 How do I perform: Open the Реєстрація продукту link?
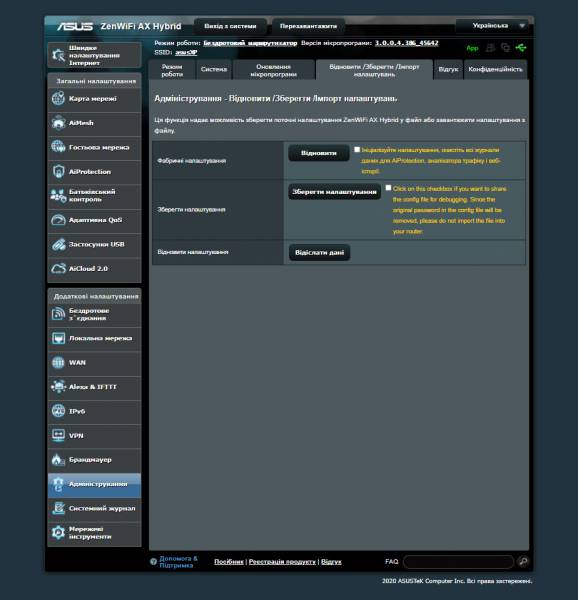282,562
